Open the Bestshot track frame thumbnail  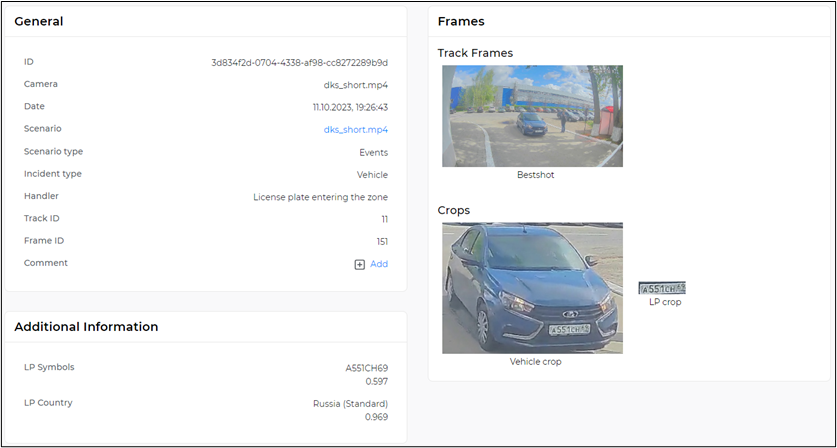click(532, 116)
